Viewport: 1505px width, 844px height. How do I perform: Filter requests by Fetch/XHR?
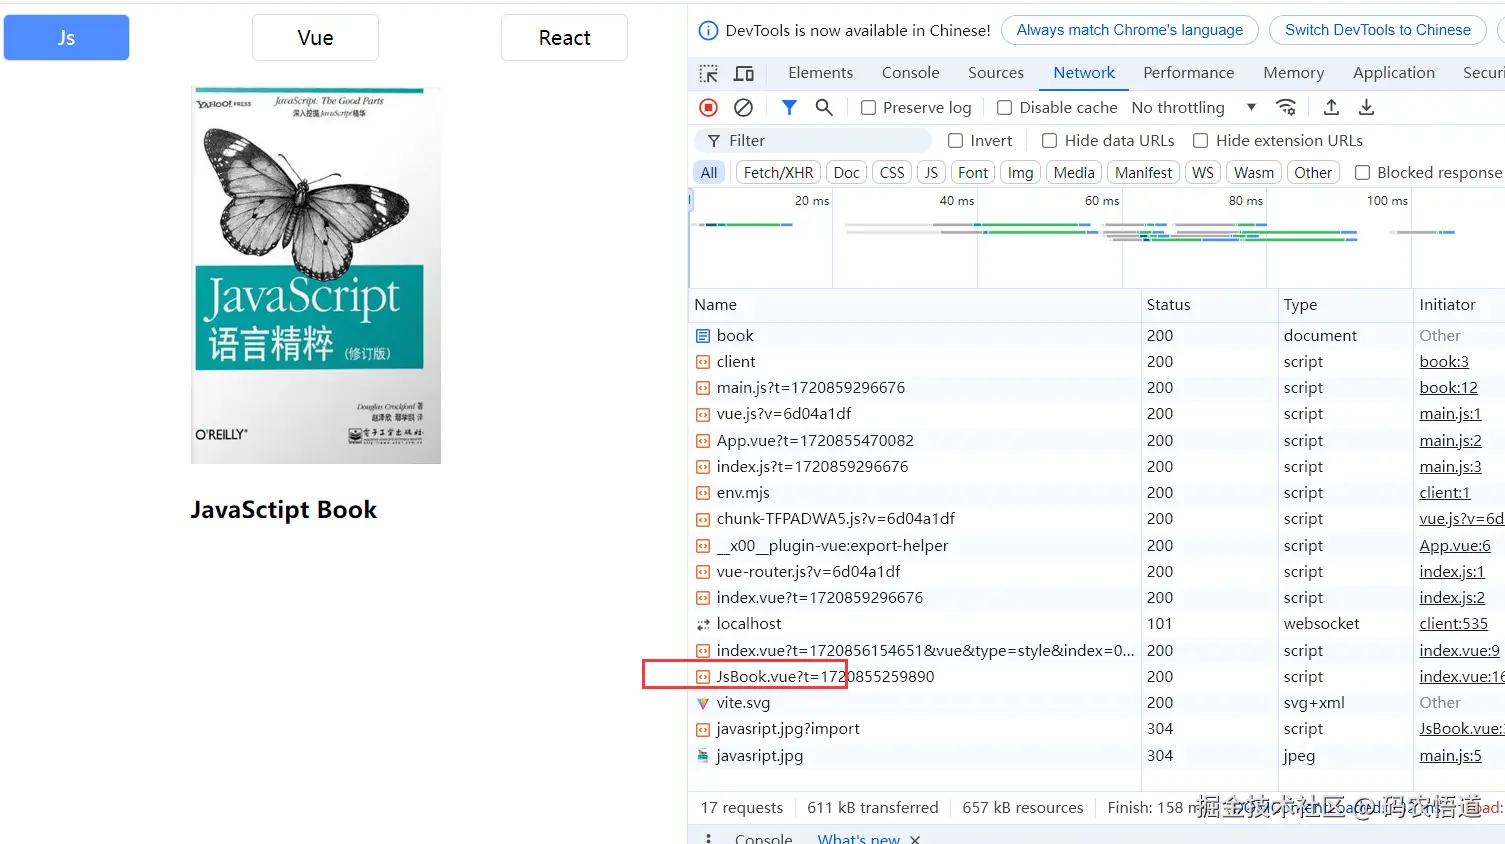click(779, 173)
